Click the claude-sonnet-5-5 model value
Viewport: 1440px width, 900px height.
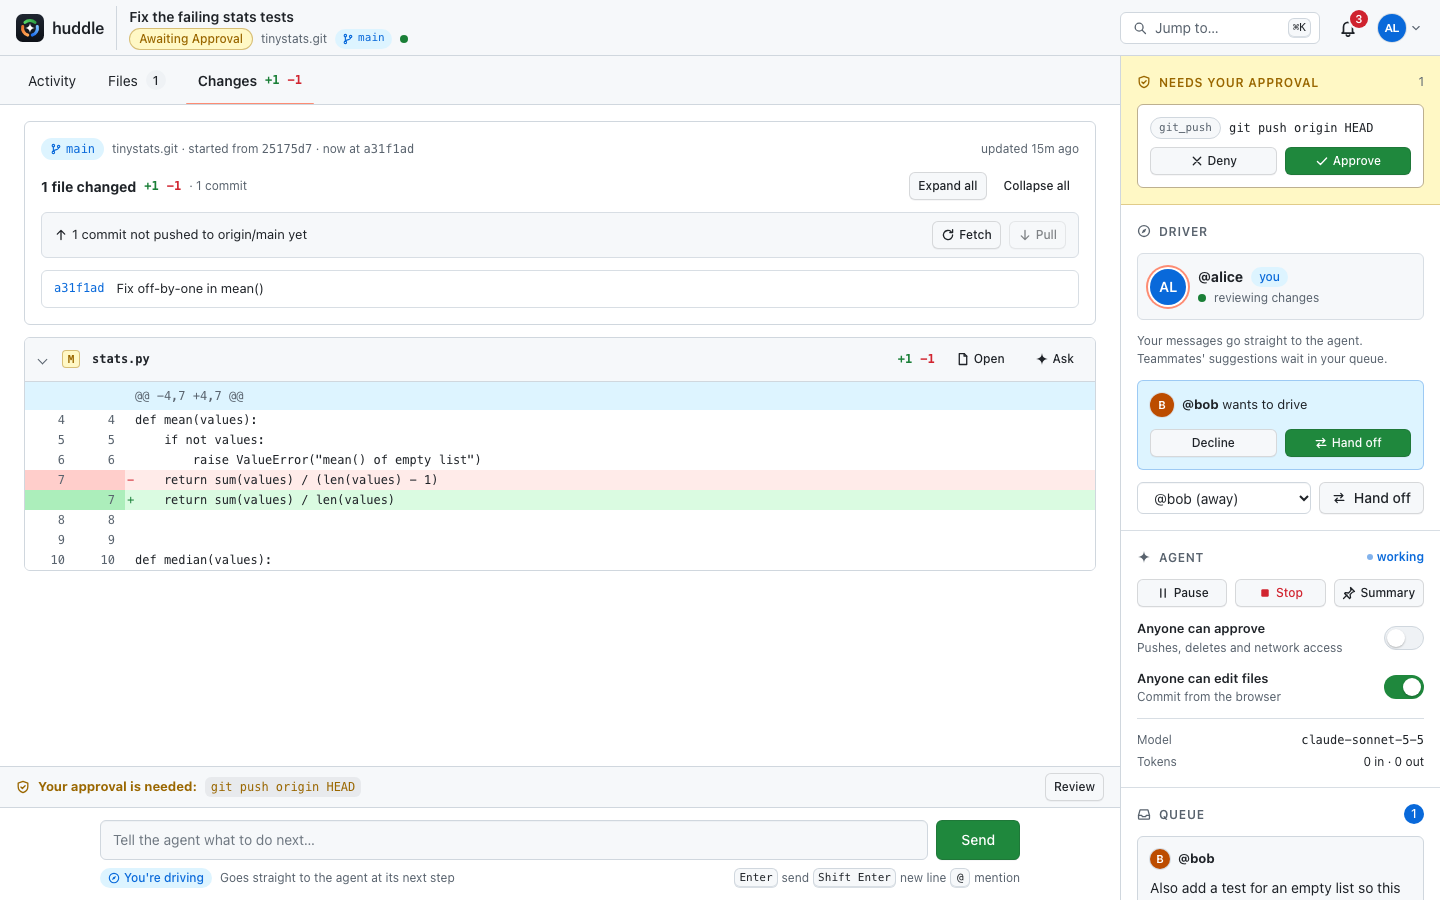click(1362, 740)
